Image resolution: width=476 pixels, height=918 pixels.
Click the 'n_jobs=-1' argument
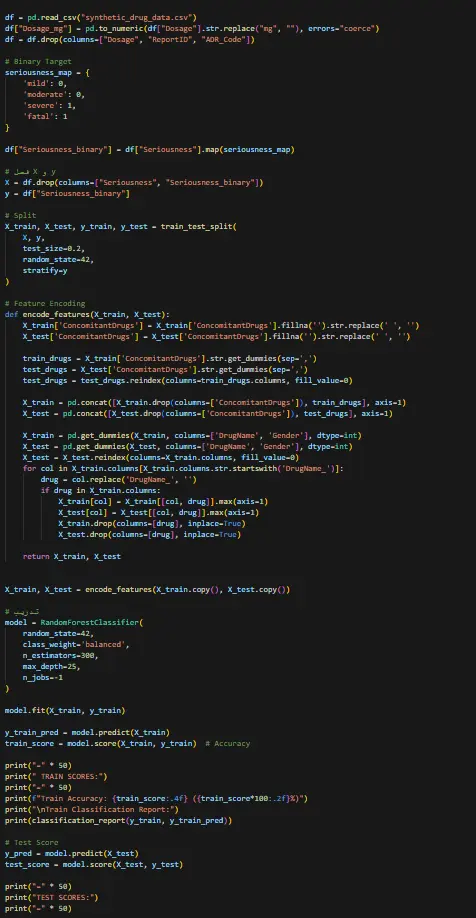(x=45, y=677)
